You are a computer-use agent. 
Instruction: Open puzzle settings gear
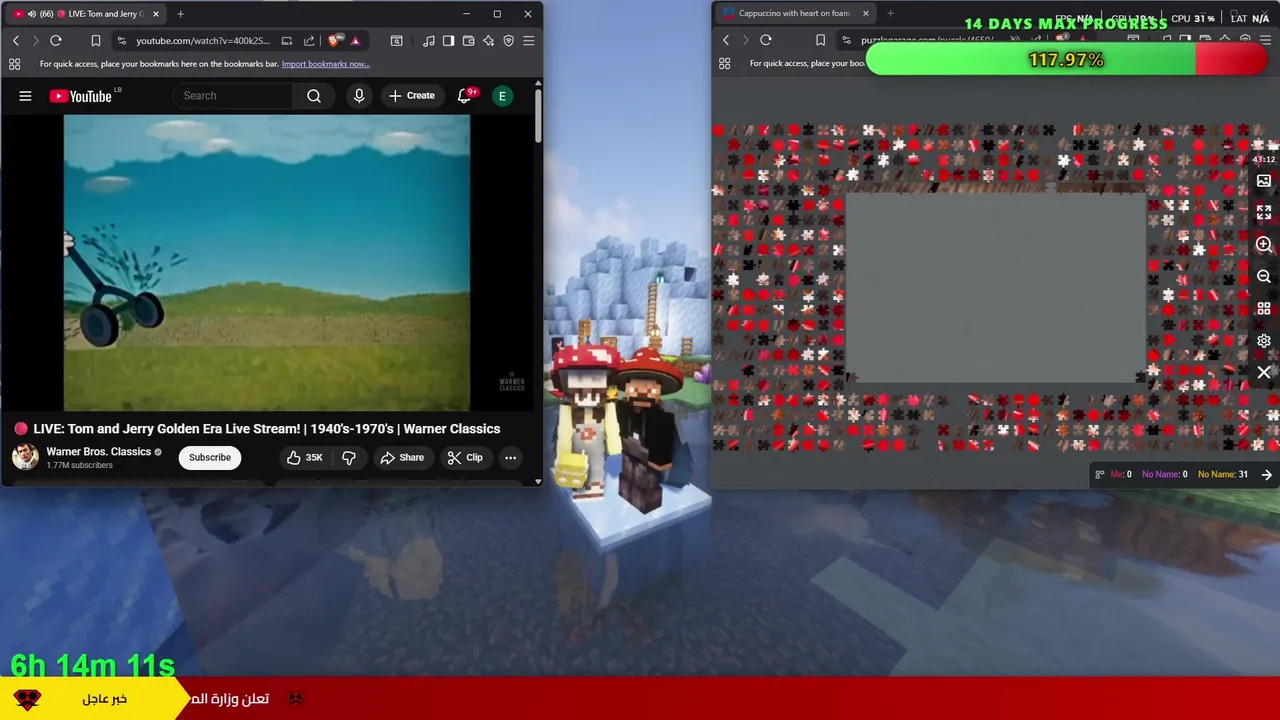pos(1264,341)
